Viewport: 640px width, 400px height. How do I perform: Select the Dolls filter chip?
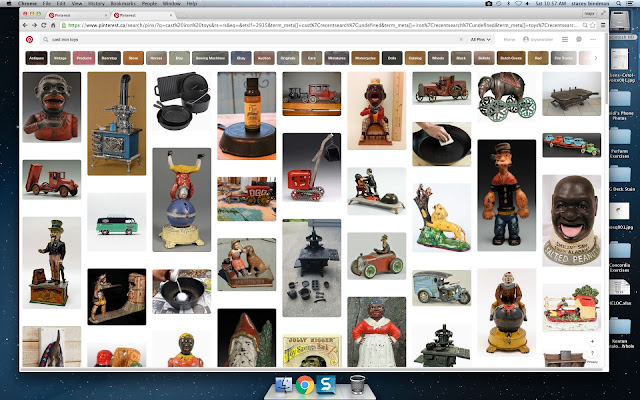(x=392, y=58)
